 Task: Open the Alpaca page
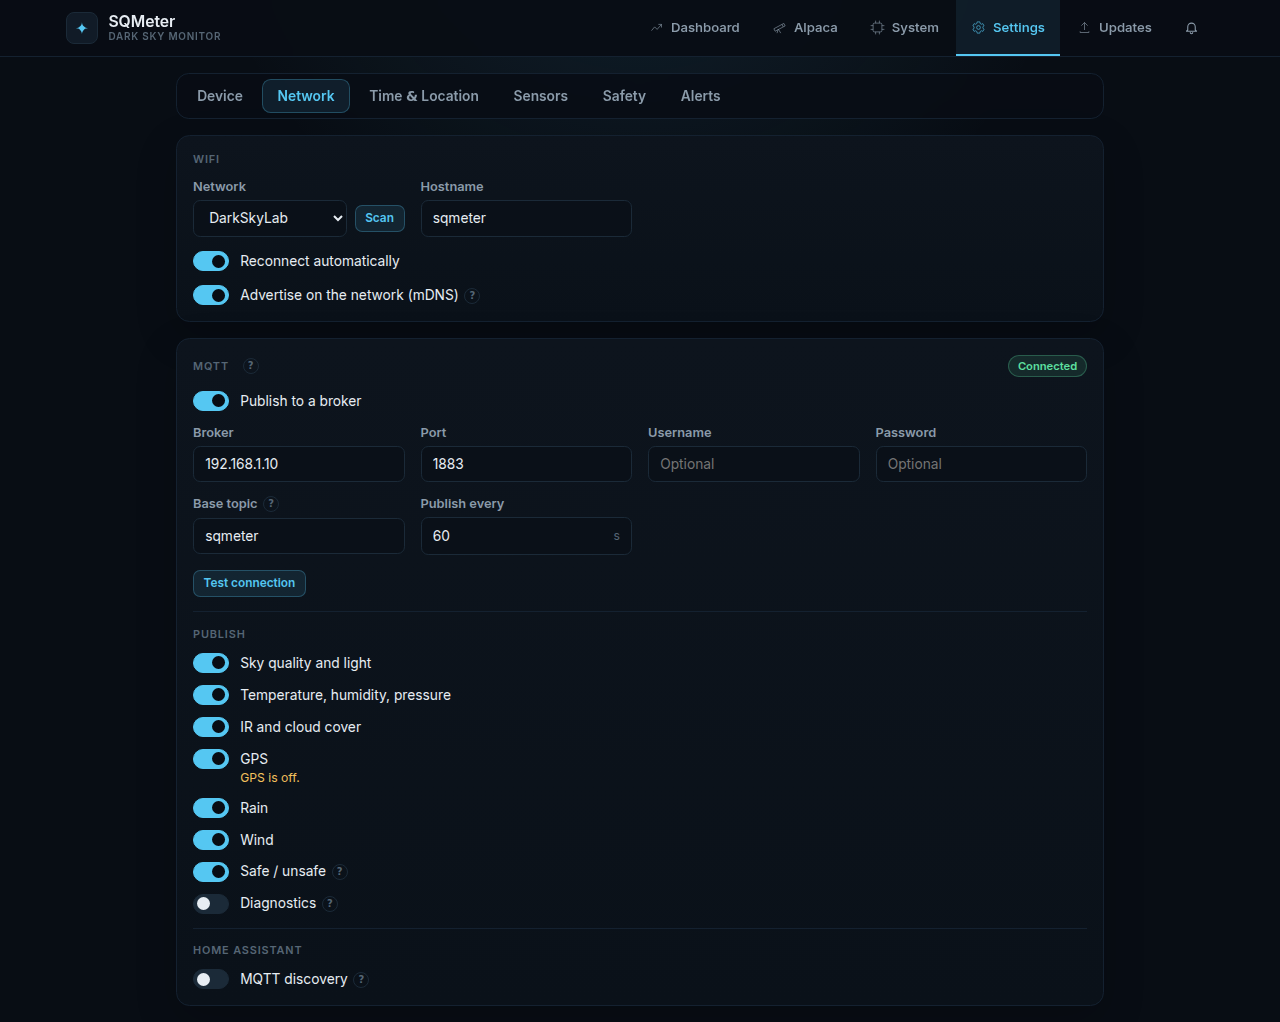click(805, 28)
